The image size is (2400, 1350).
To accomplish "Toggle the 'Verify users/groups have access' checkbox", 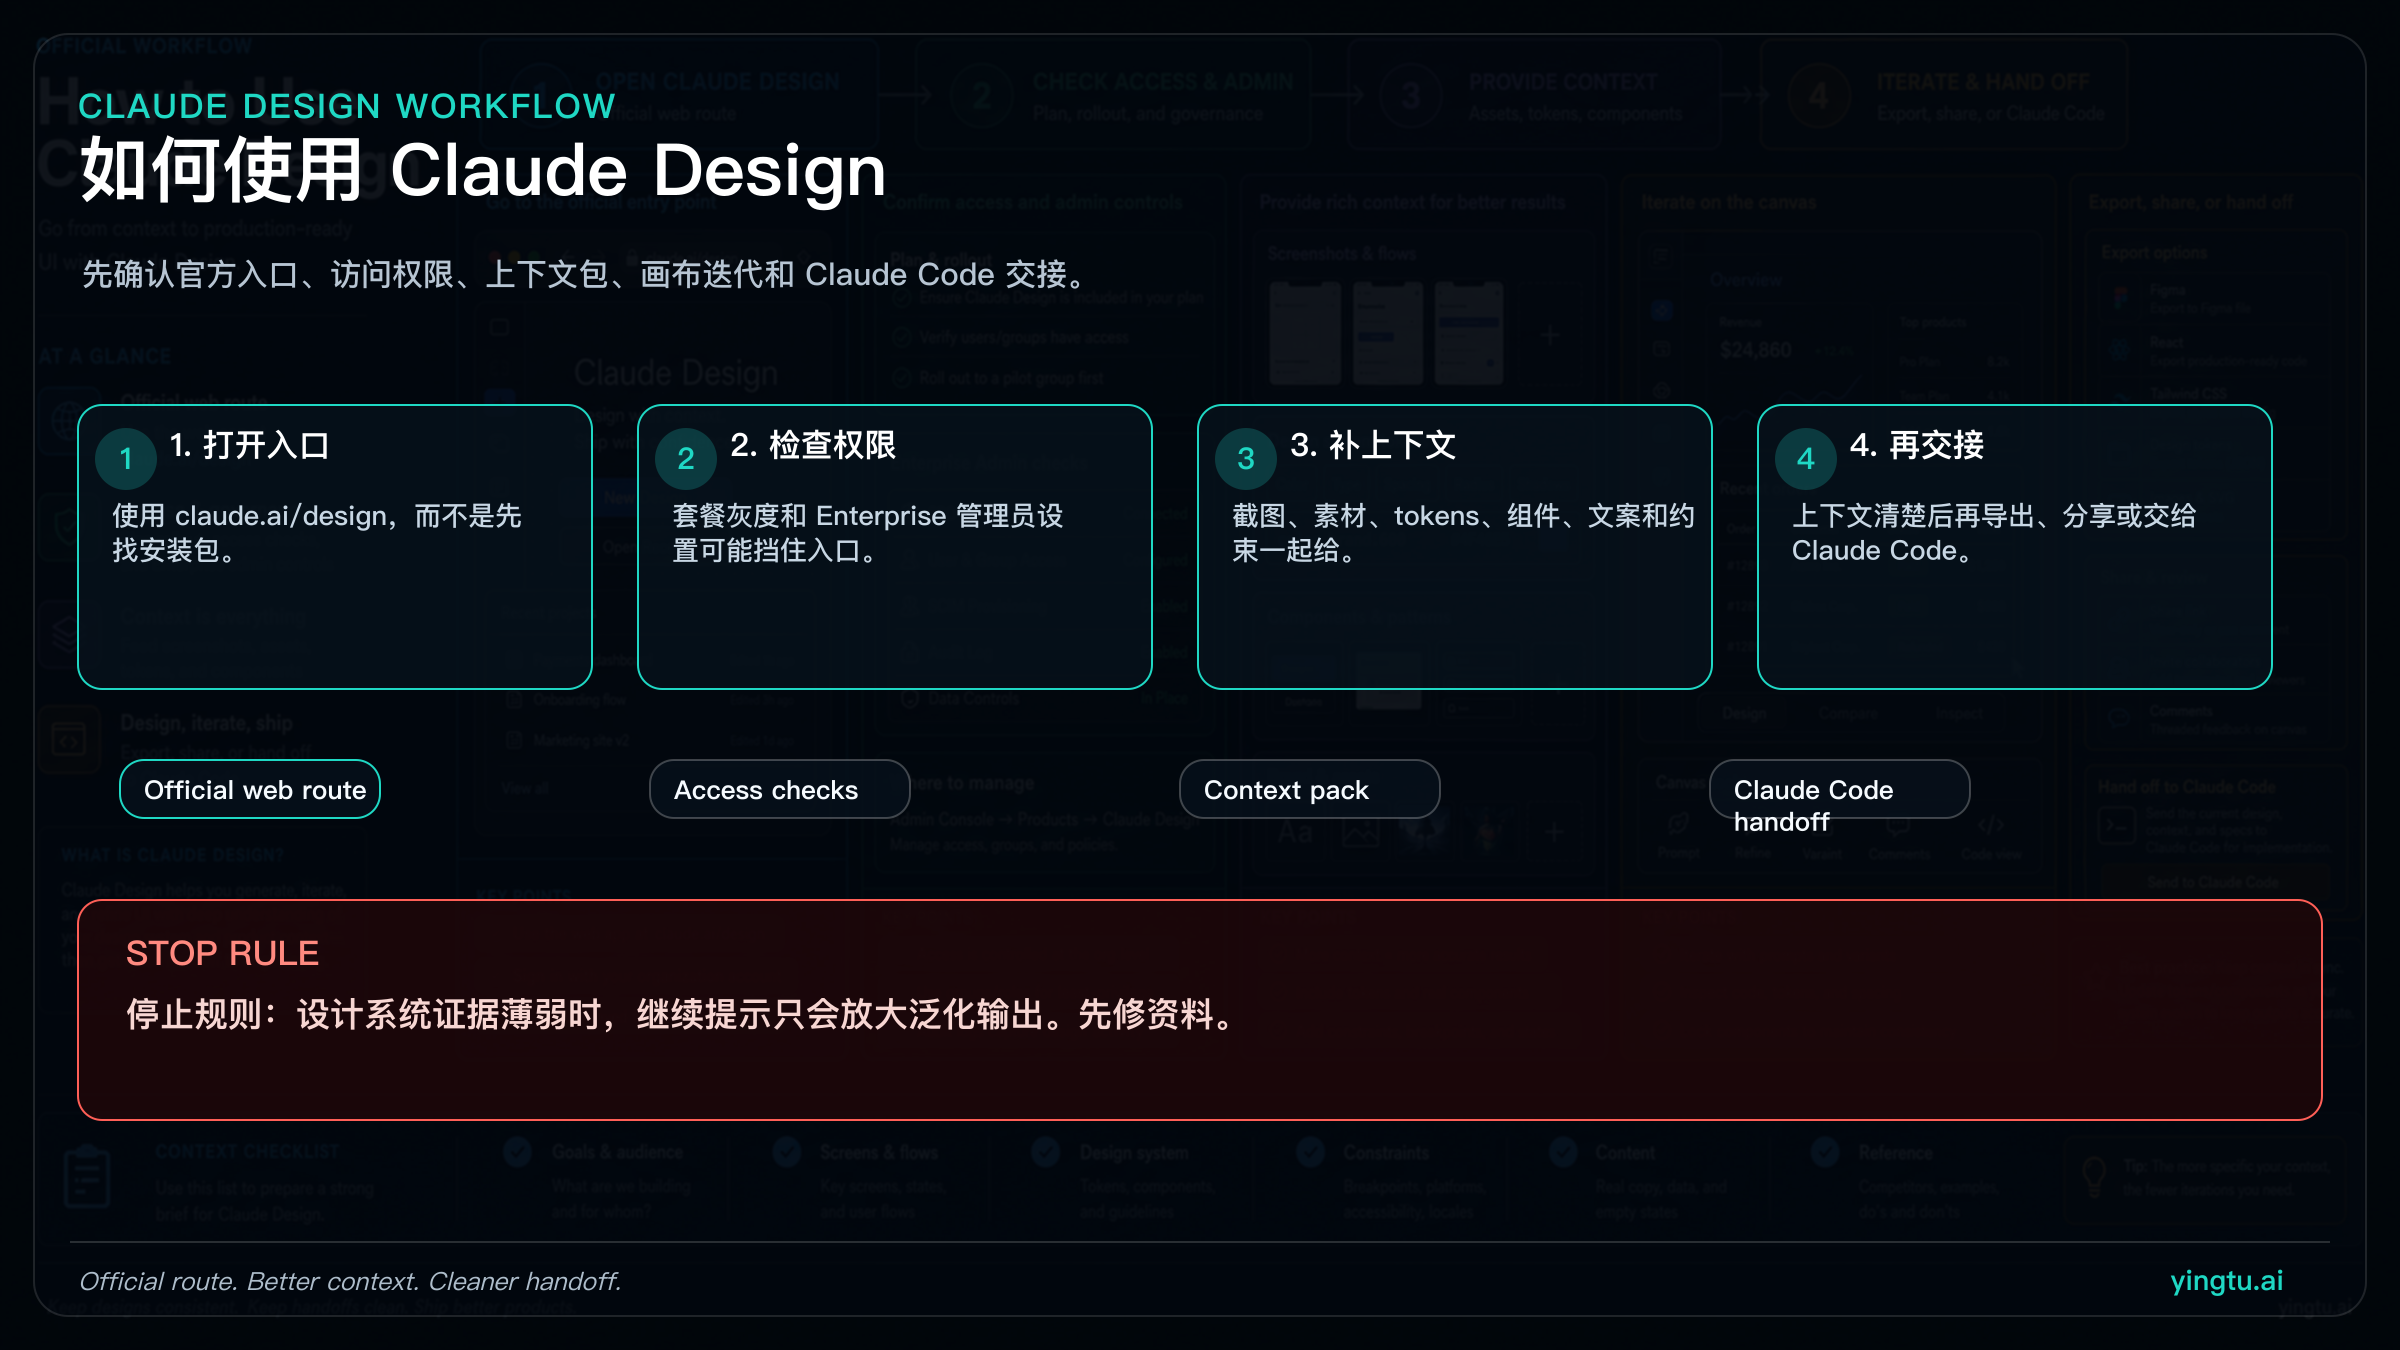I will (x=901, y=335).
